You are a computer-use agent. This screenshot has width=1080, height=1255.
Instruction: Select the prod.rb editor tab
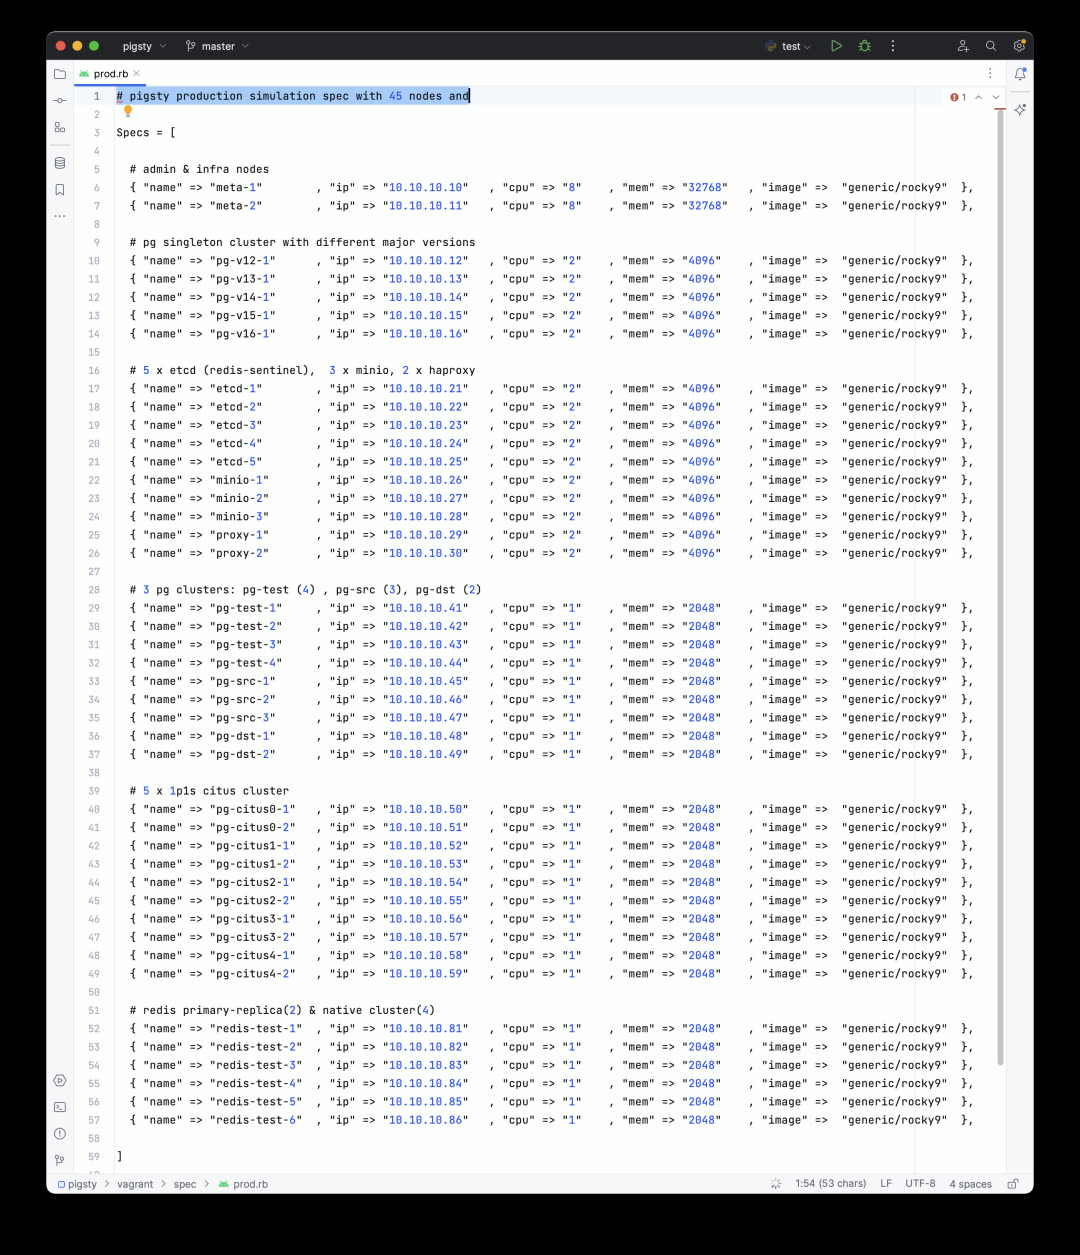click(x=110, y=74)
